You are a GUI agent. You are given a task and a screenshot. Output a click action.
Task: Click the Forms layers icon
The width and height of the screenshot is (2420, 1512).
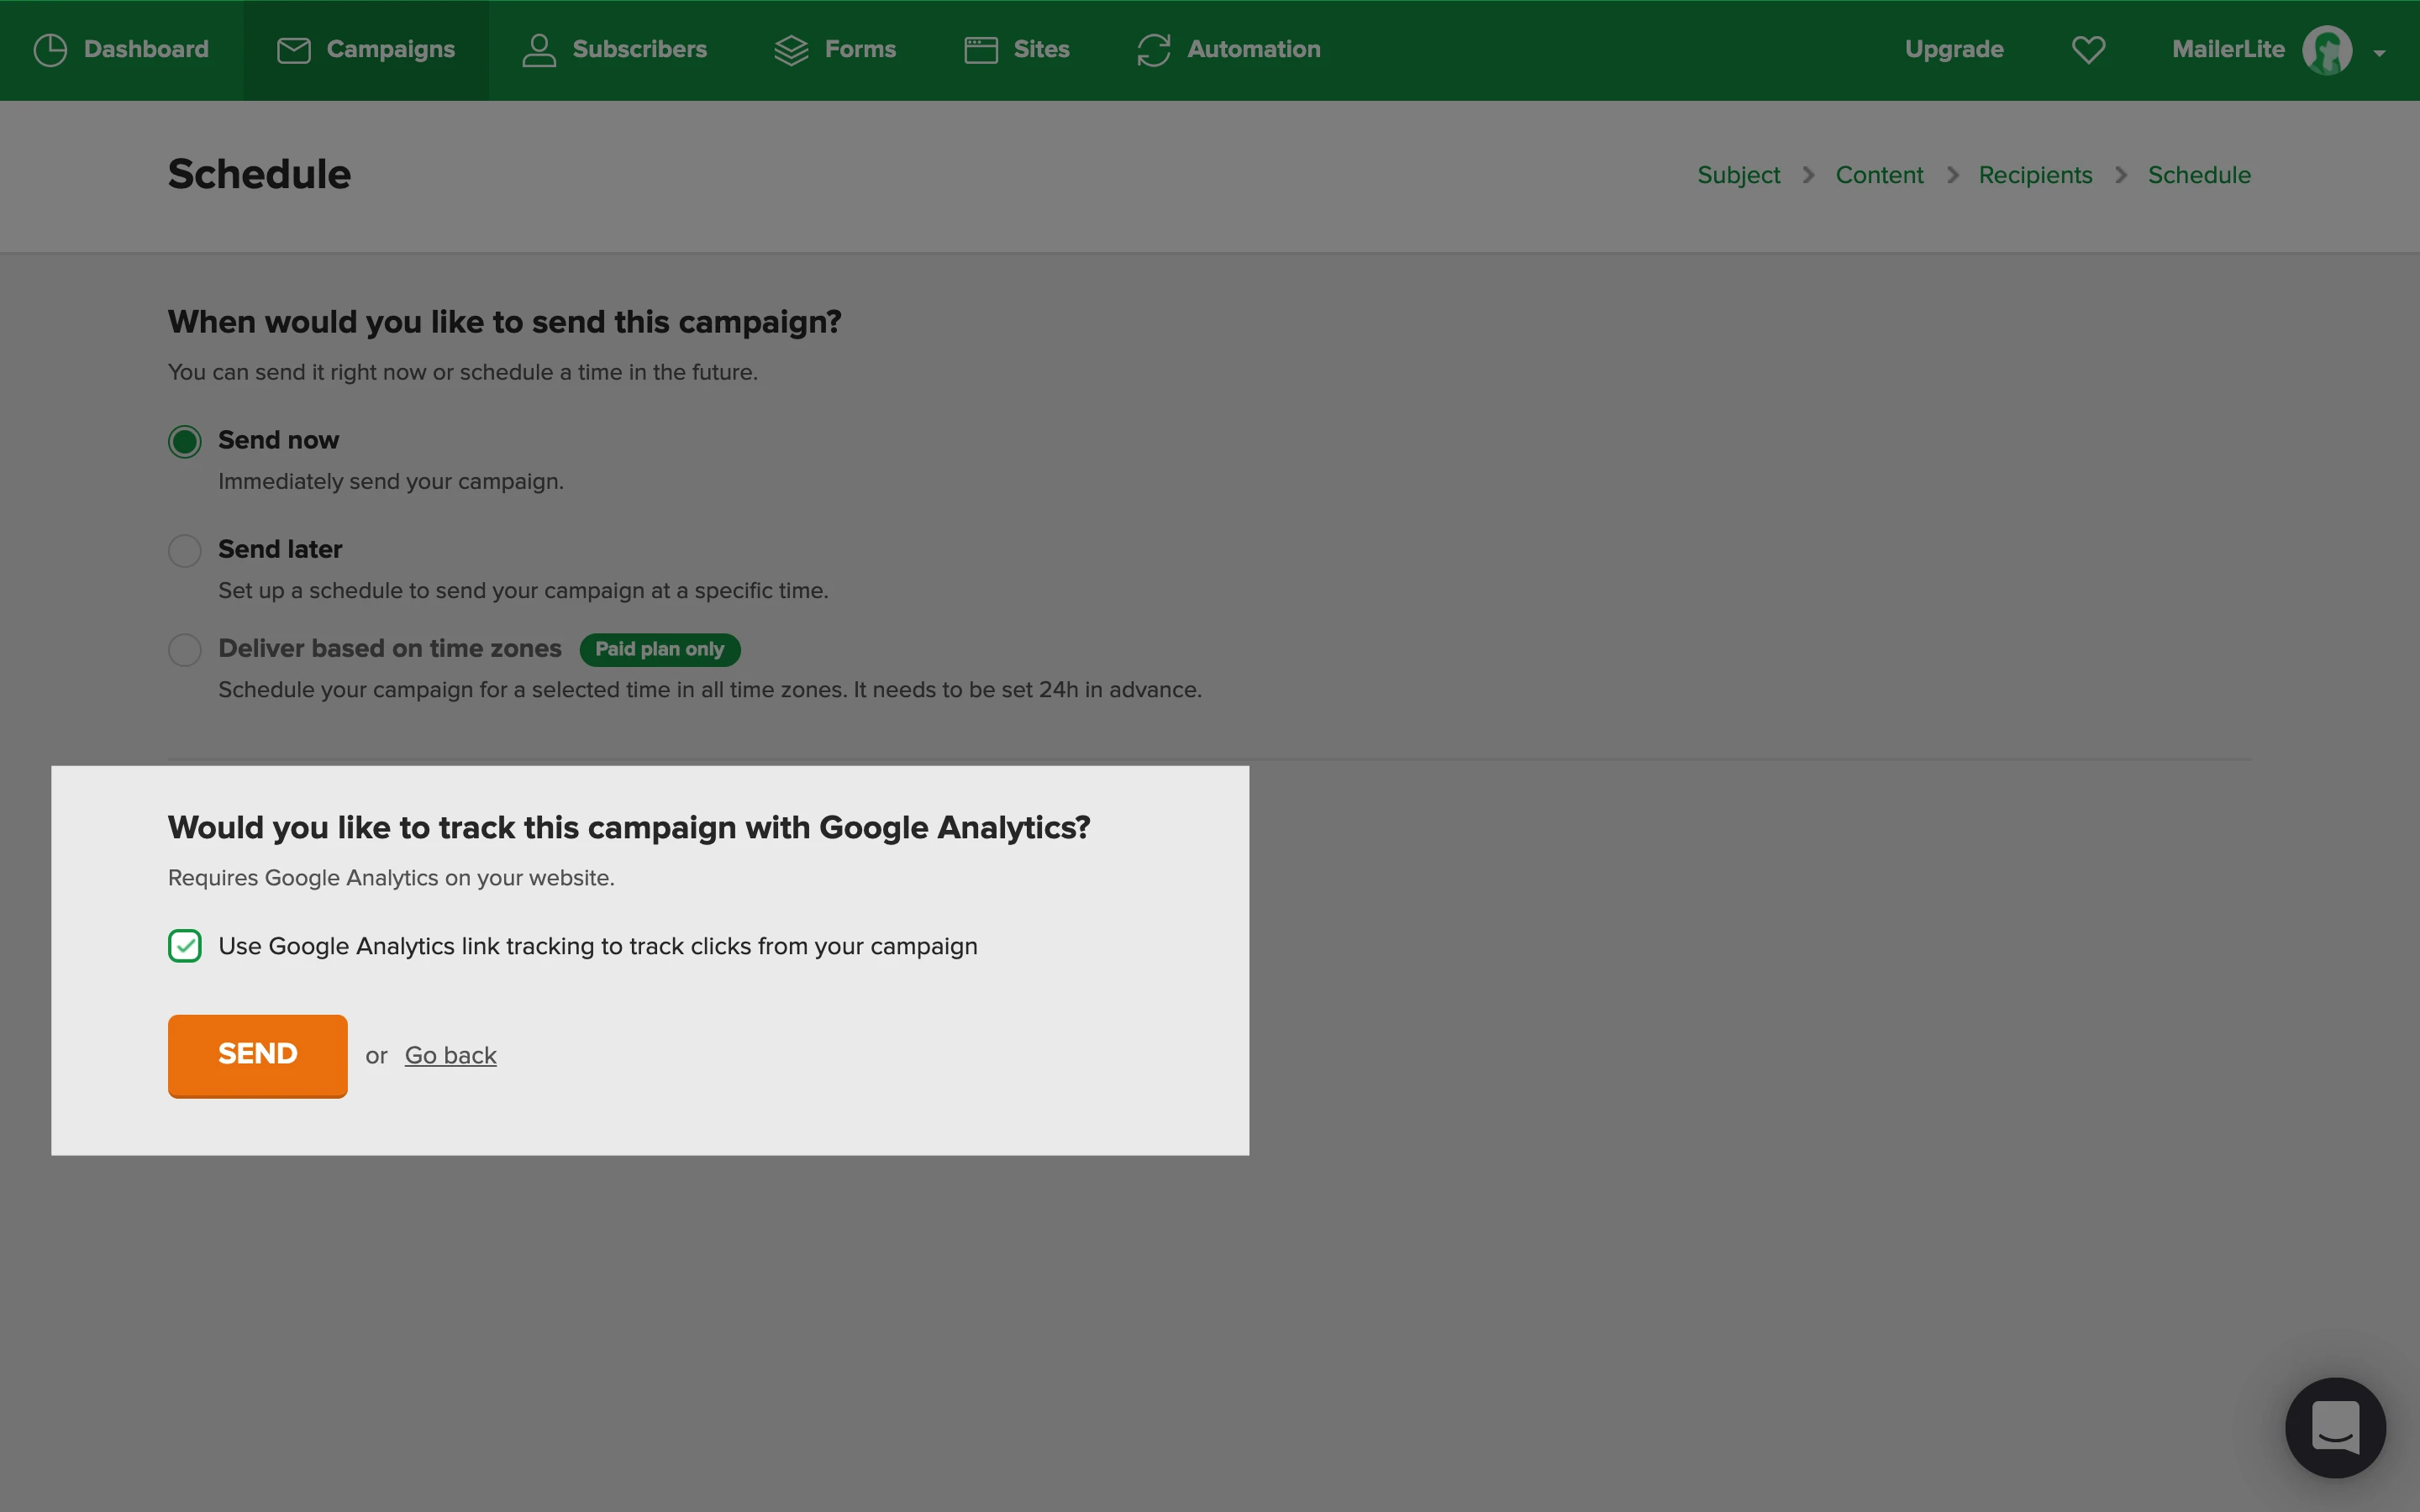[x=791, y=50]
